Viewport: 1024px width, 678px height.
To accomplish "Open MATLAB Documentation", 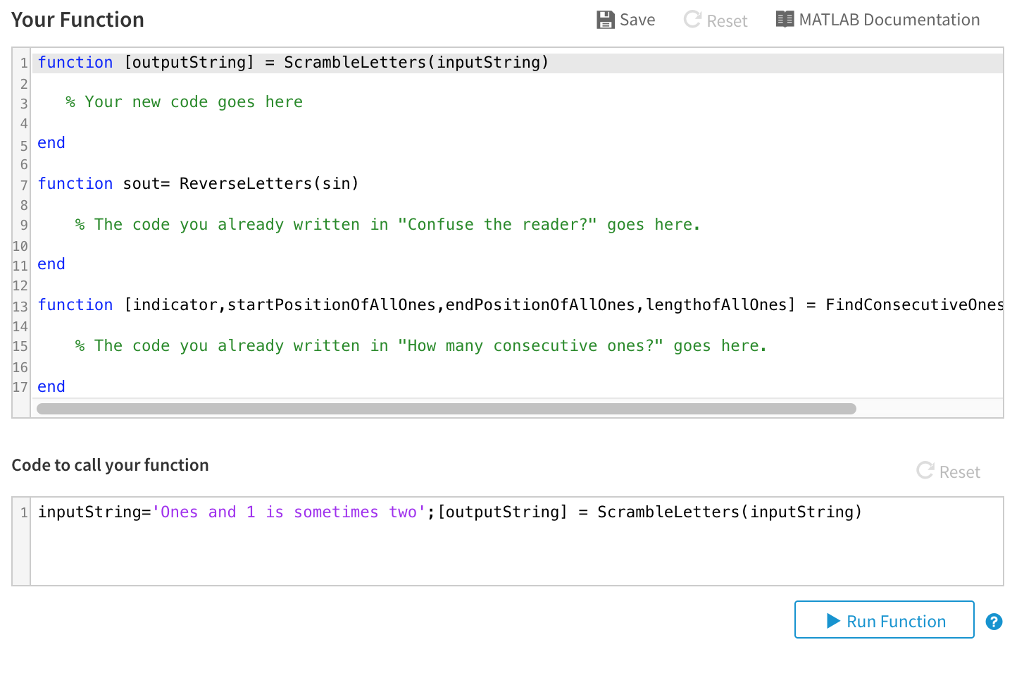I will [878, 19].
